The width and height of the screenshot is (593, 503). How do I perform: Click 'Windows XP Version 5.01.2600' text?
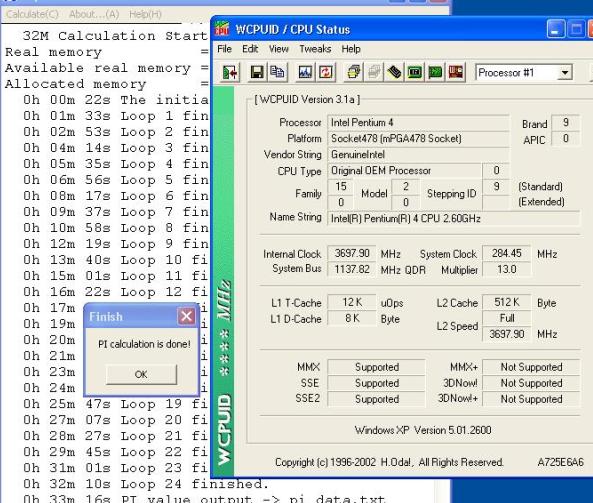(x=423, y=430)
